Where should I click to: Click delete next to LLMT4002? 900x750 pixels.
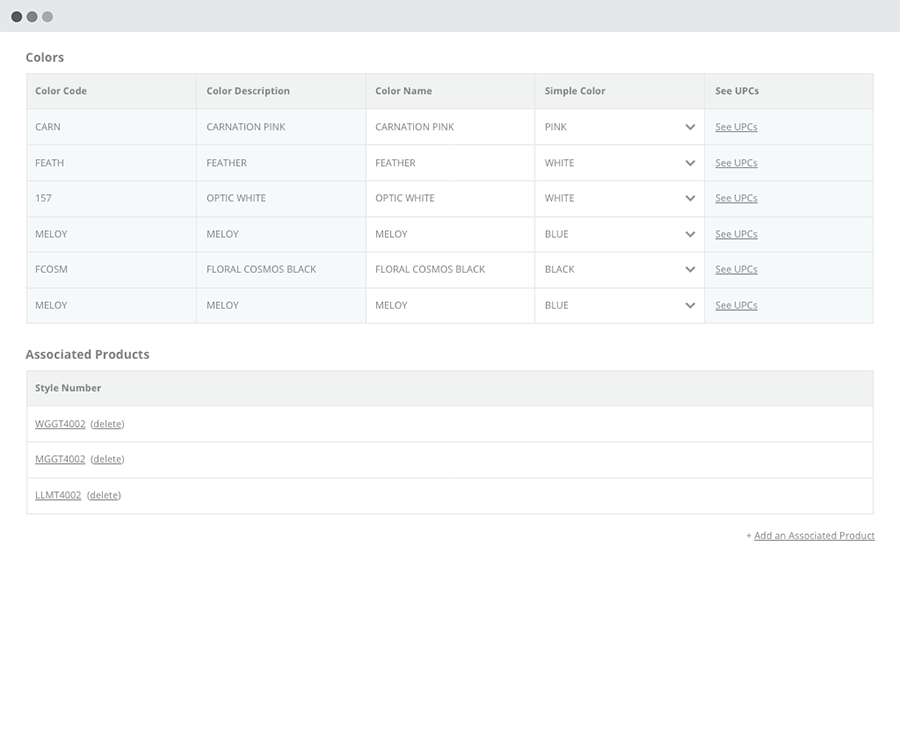[x=104, y=495]
